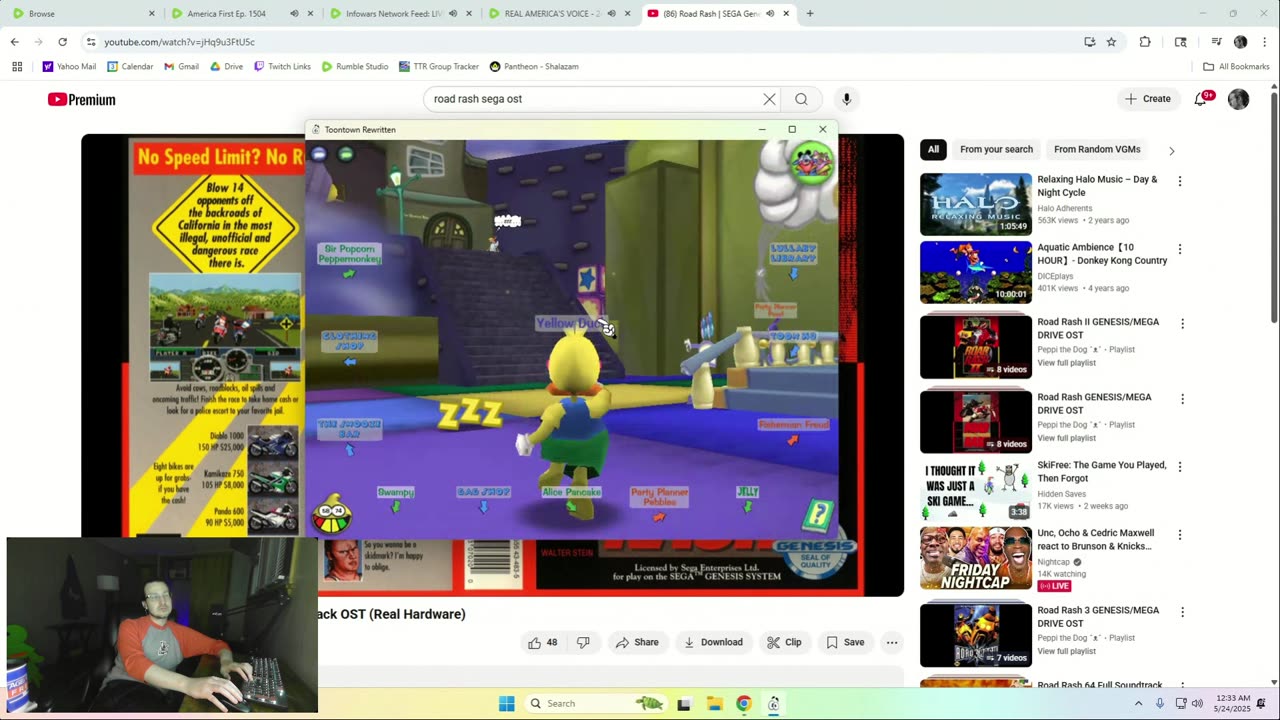
Task: Click the Create button
Action: pos(1147,99)
